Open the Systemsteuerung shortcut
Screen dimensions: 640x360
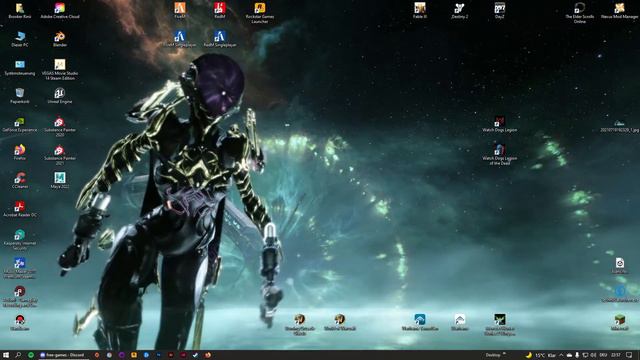(20, 68)
